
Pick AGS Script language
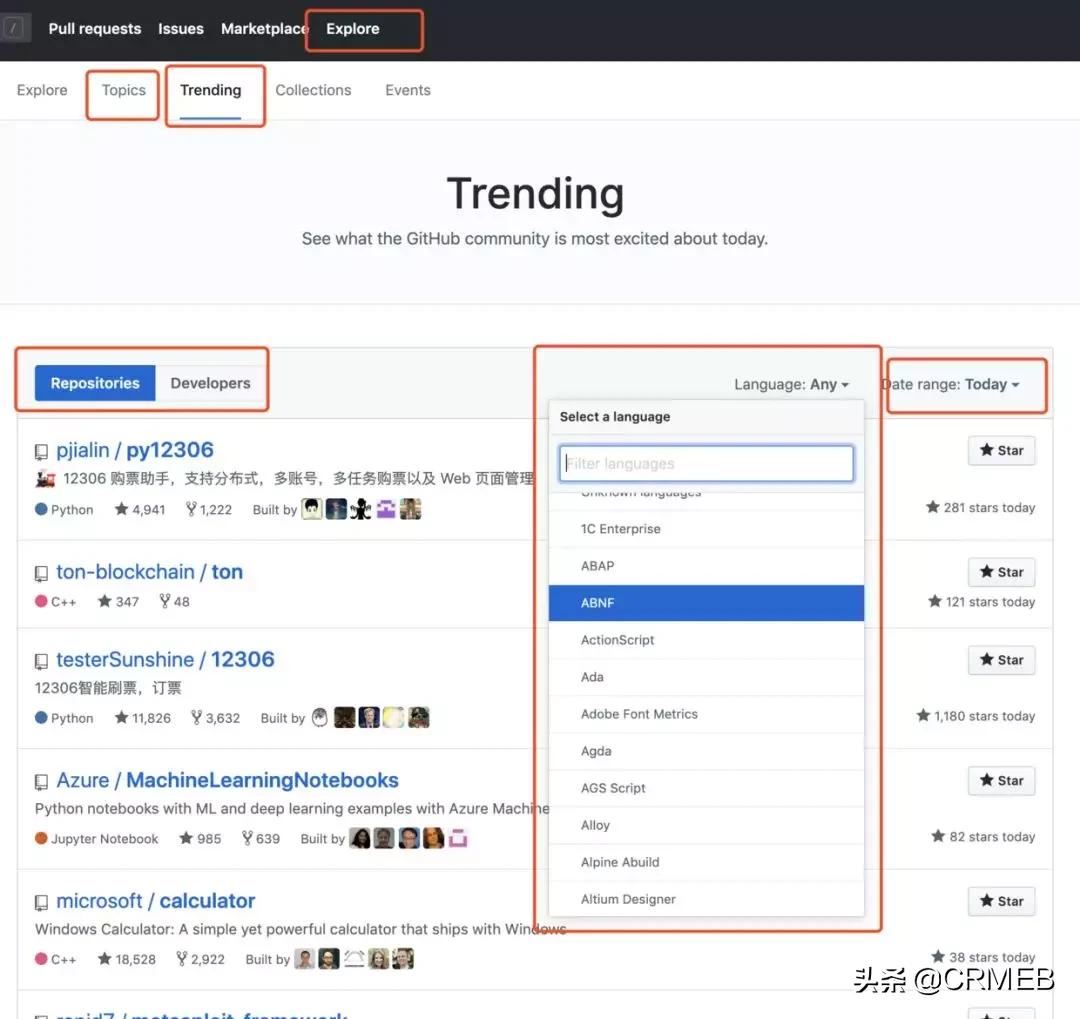pos(706,788)
